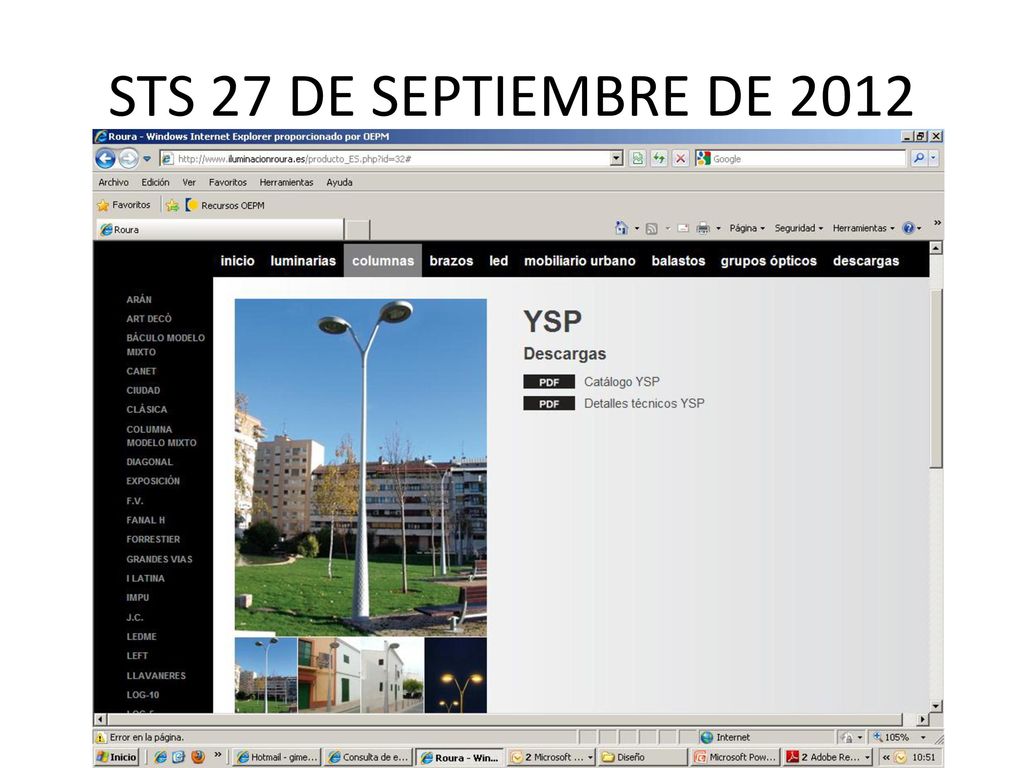Open Herramientas dropdown in command bar
This screenshot has width=1024, height=768.
pos(863,228)
